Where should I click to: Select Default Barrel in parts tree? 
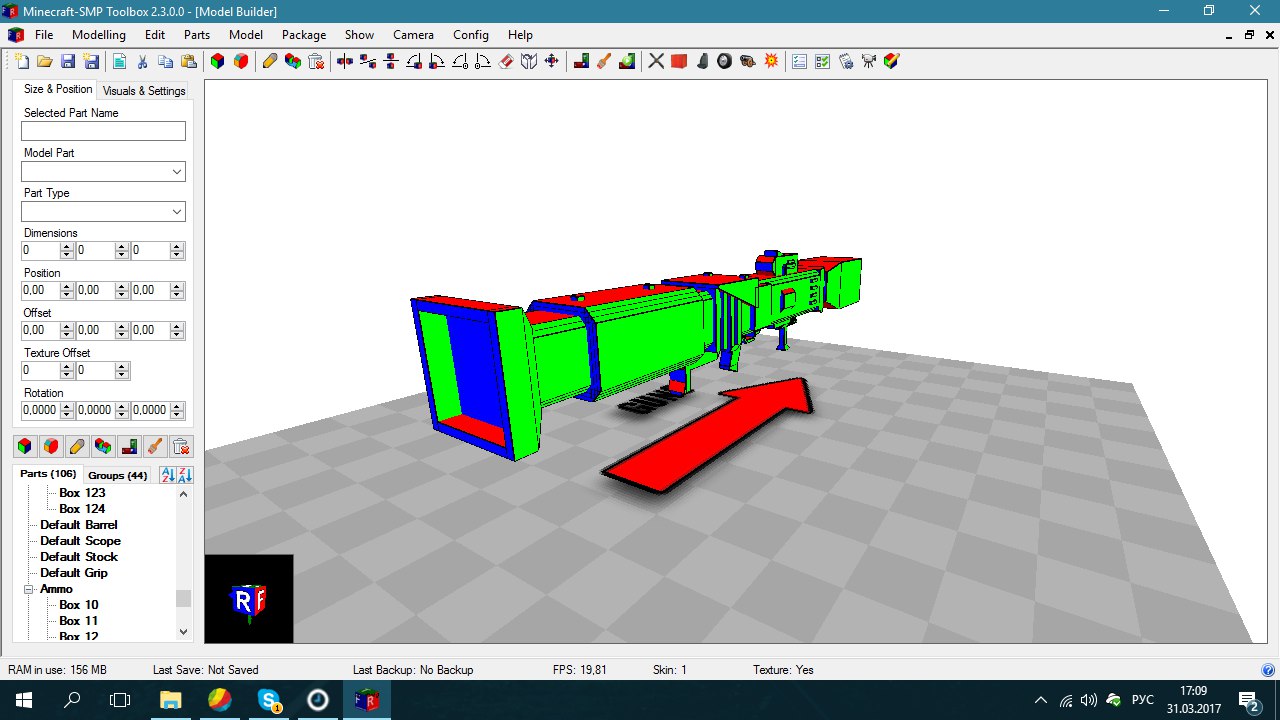(x=79, y=525)
